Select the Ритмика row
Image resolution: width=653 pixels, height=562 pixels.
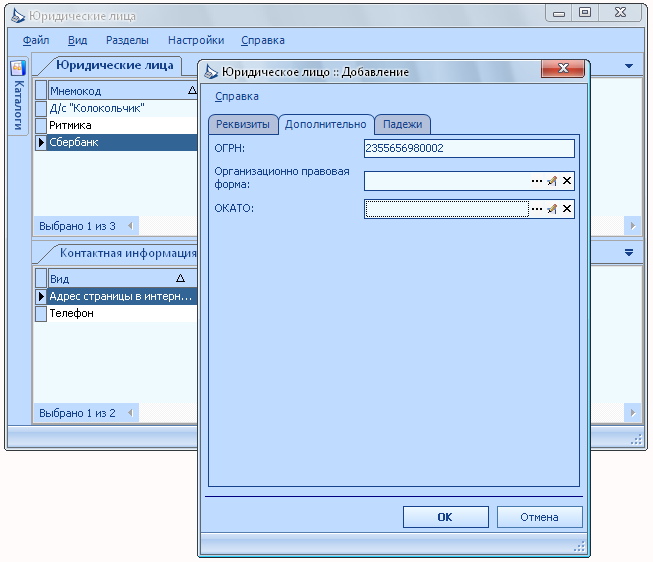point(122,125)
